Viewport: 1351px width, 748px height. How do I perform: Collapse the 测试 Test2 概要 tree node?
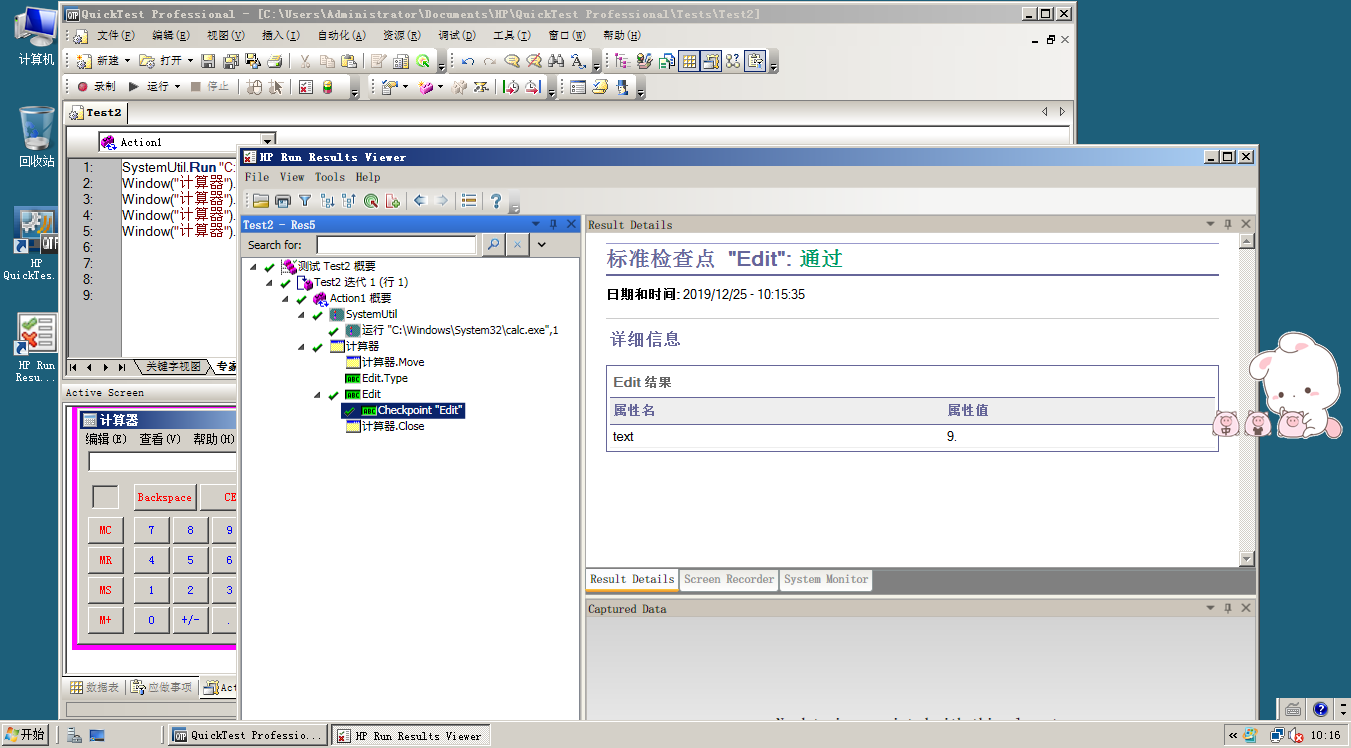pos(254,267)
